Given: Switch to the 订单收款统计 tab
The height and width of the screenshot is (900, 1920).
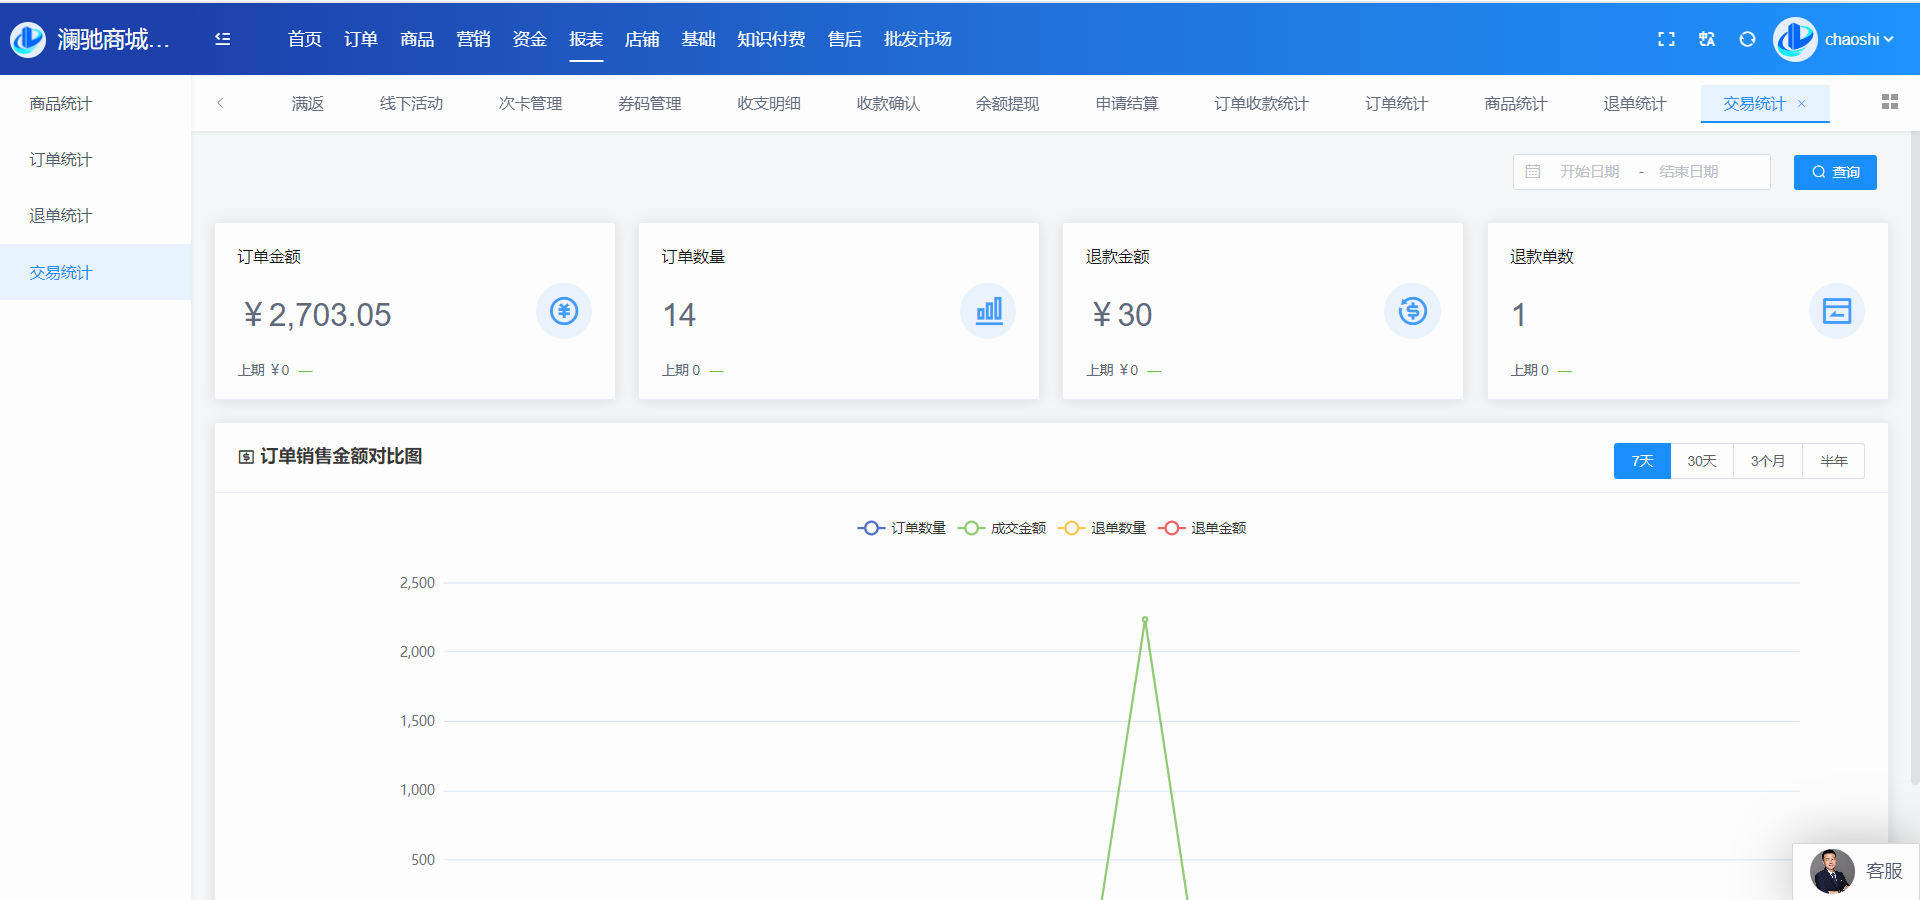Looking at the screenshot, I should (1261, 104).
